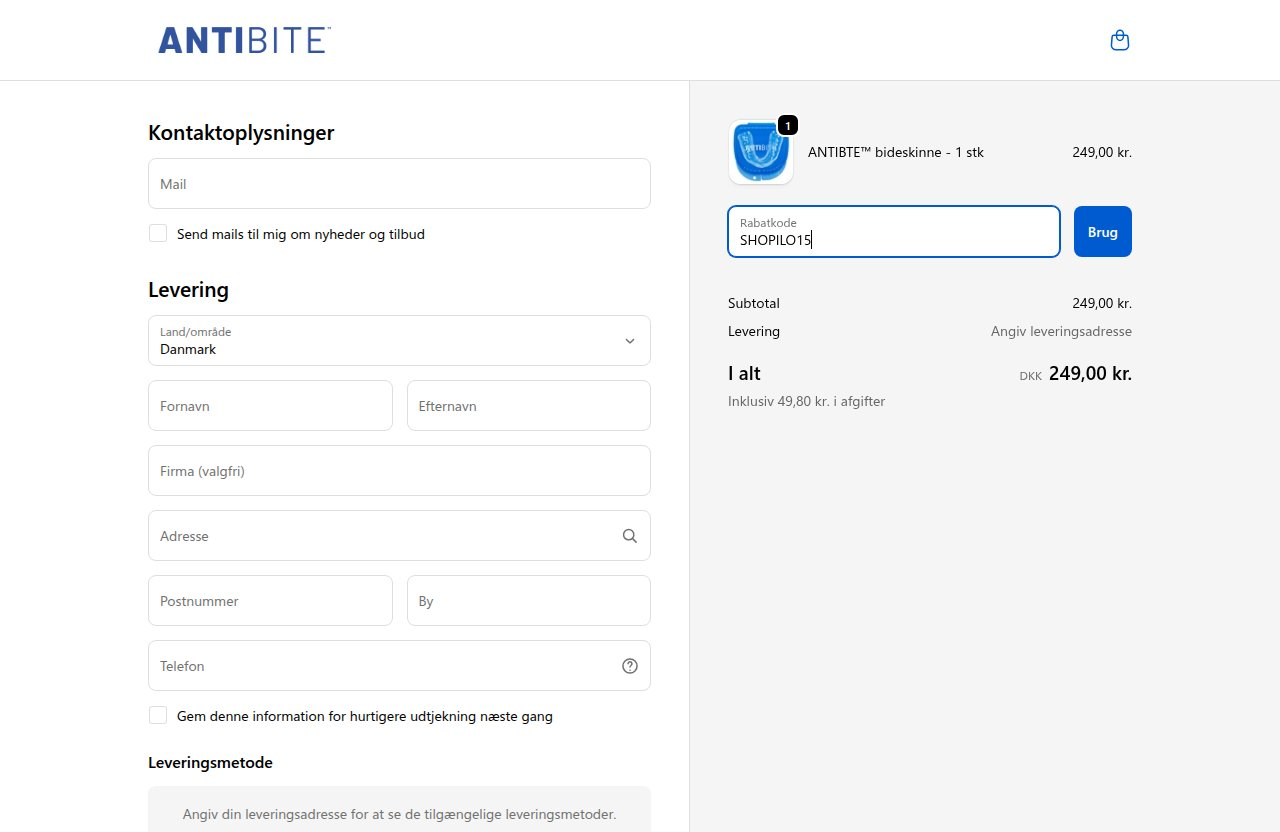Select the Efternavn input field
This screenshot has width=1280, height=832.
[x=529, y=406]
